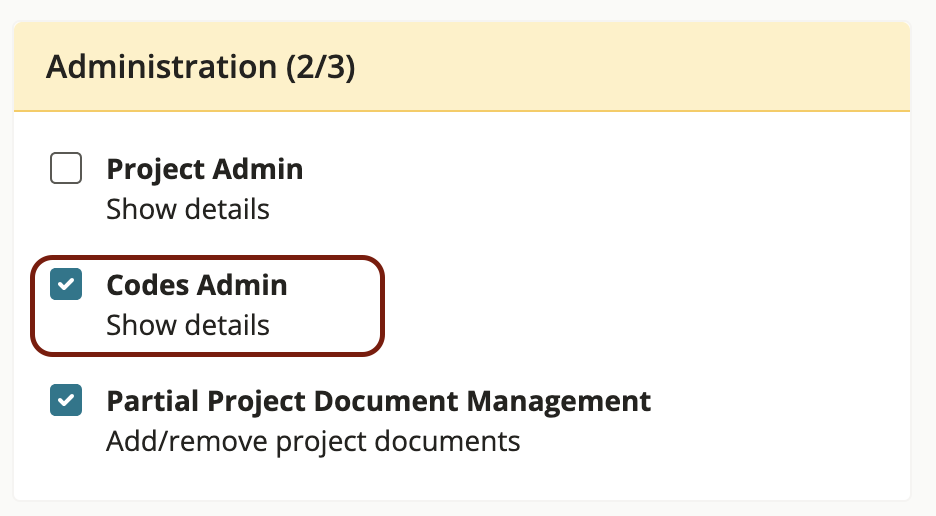Click the checkmark icon beside Partial Project
The image size is (936, 516).
(x=66, y=401)
